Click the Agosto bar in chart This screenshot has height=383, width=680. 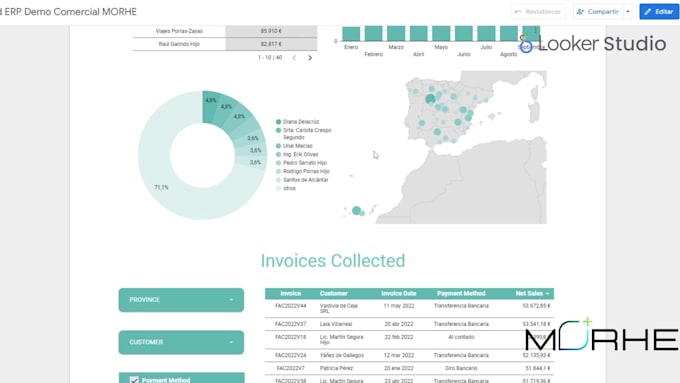tap(509, 34)
